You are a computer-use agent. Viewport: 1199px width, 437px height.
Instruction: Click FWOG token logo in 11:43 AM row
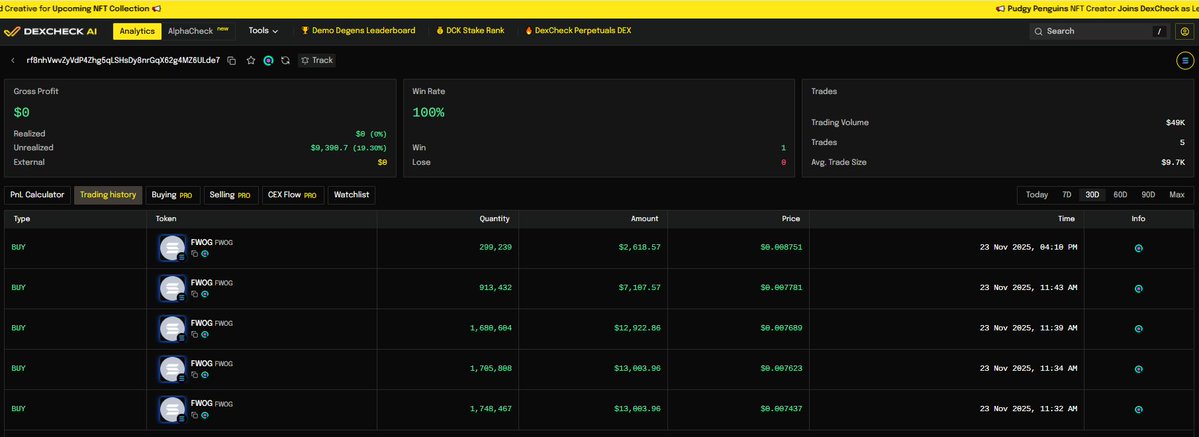(x=172, y=289)
